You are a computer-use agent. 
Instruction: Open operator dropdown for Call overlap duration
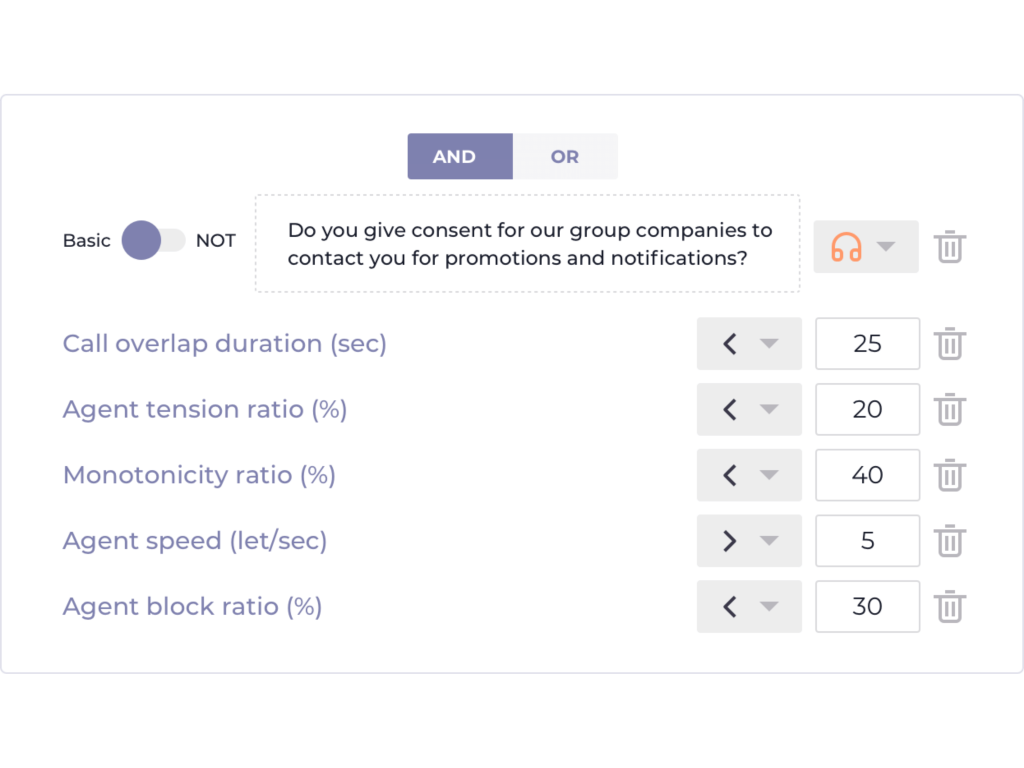coord(749,344)
